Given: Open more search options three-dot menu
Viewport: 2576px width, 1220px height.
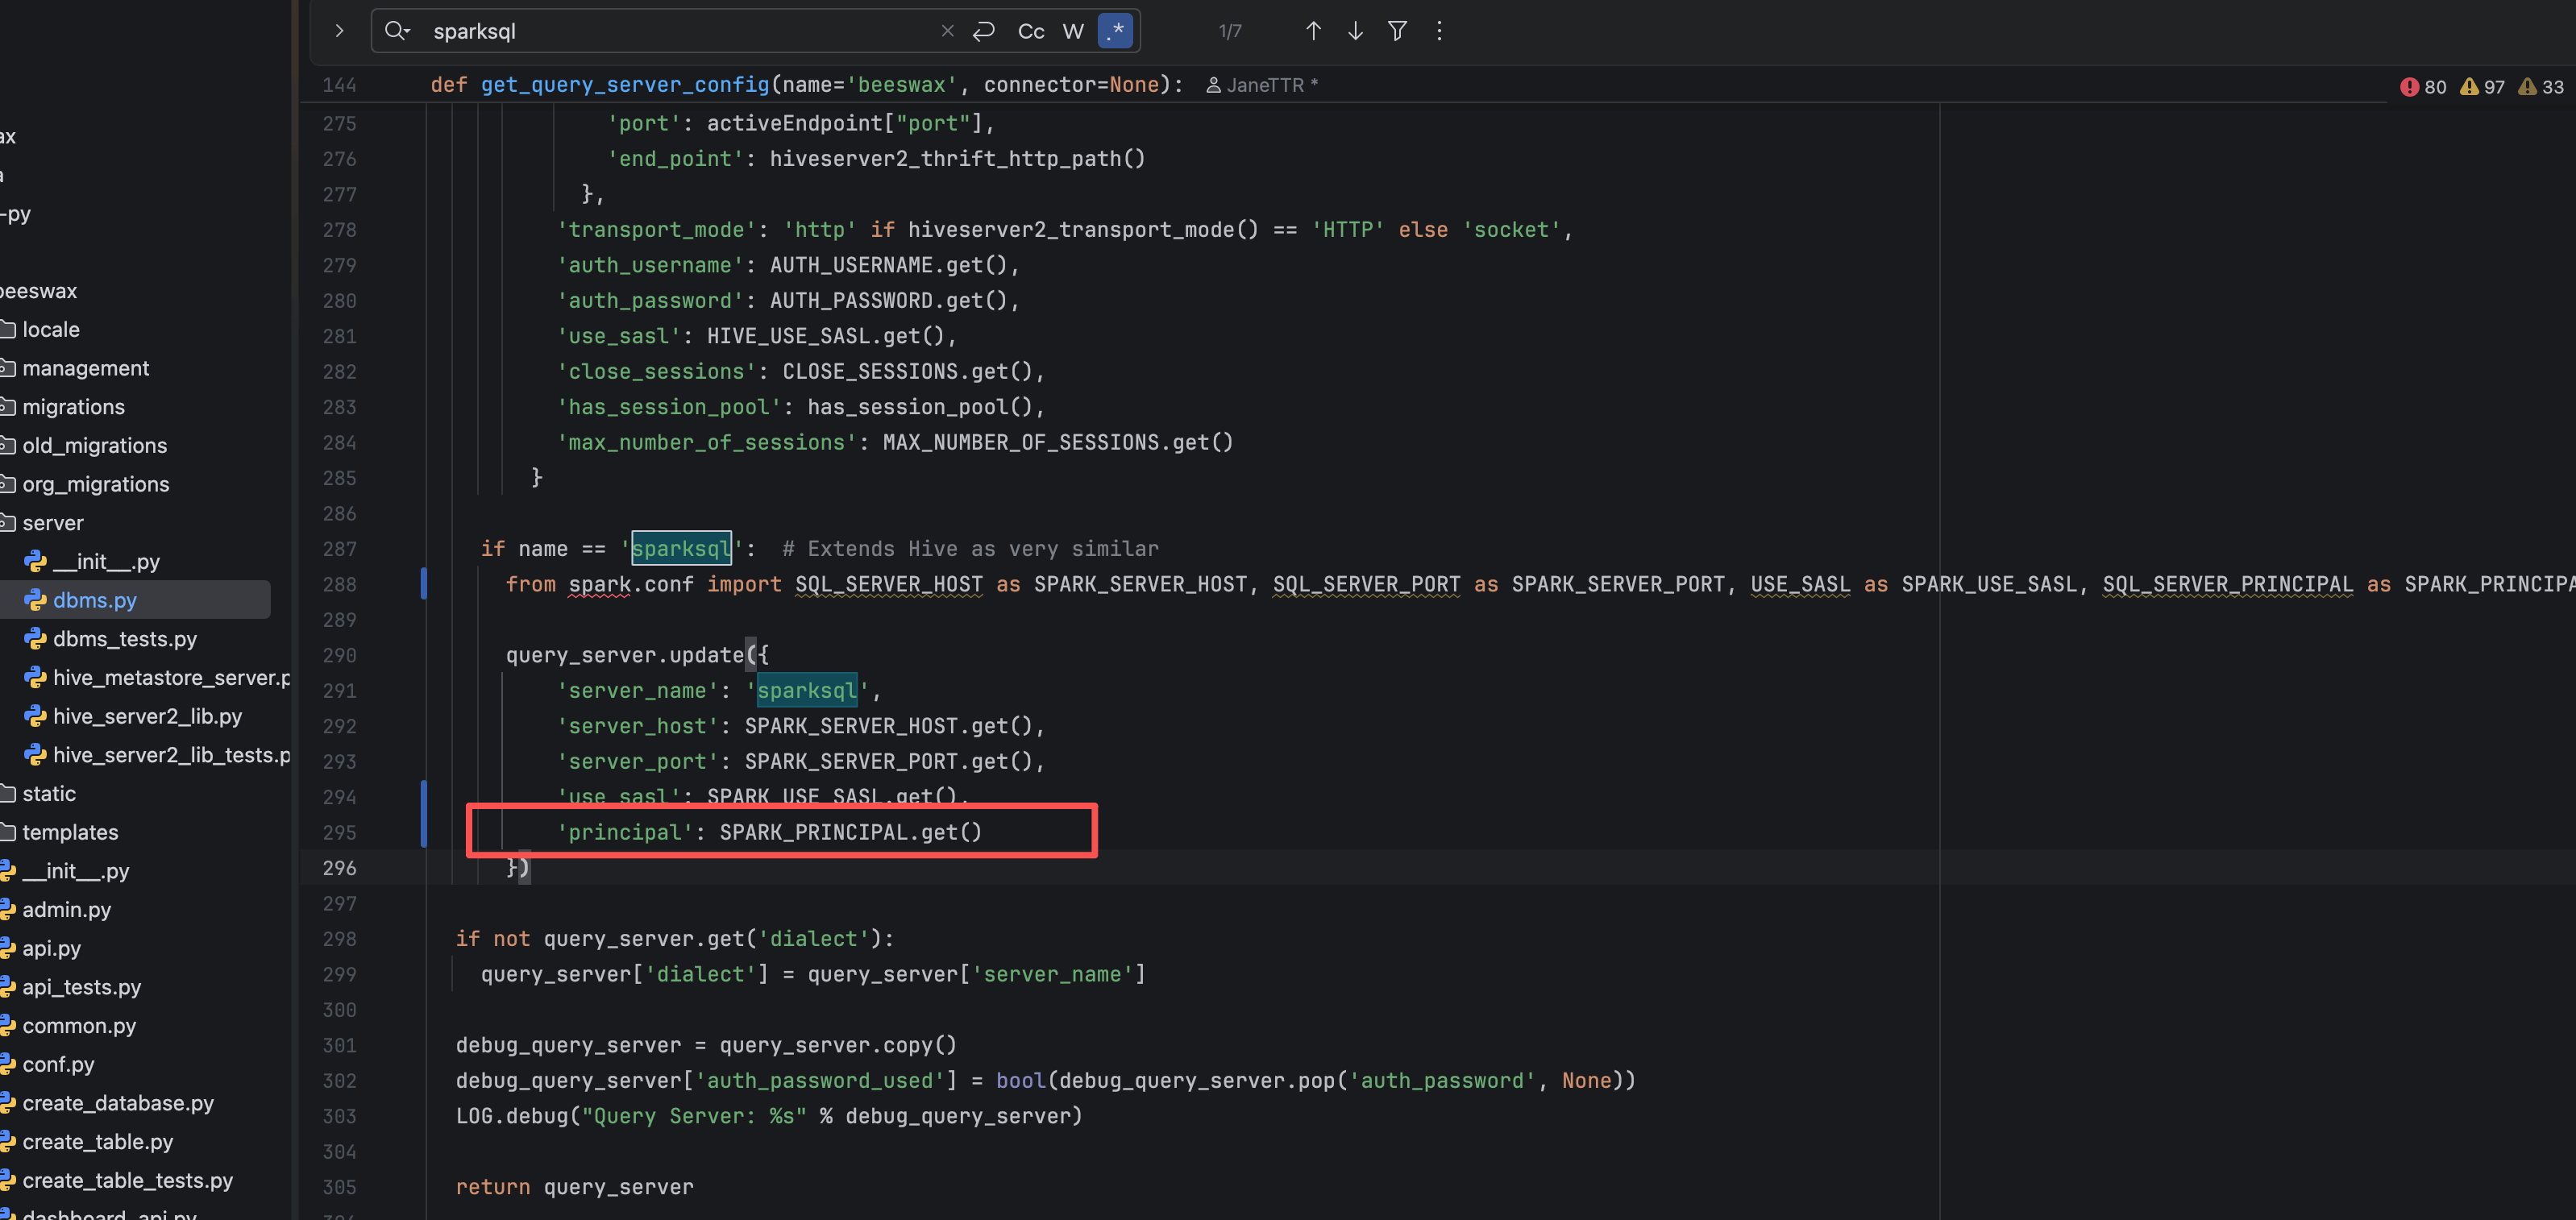Looking at the screenshot, I should [1439, 31].
